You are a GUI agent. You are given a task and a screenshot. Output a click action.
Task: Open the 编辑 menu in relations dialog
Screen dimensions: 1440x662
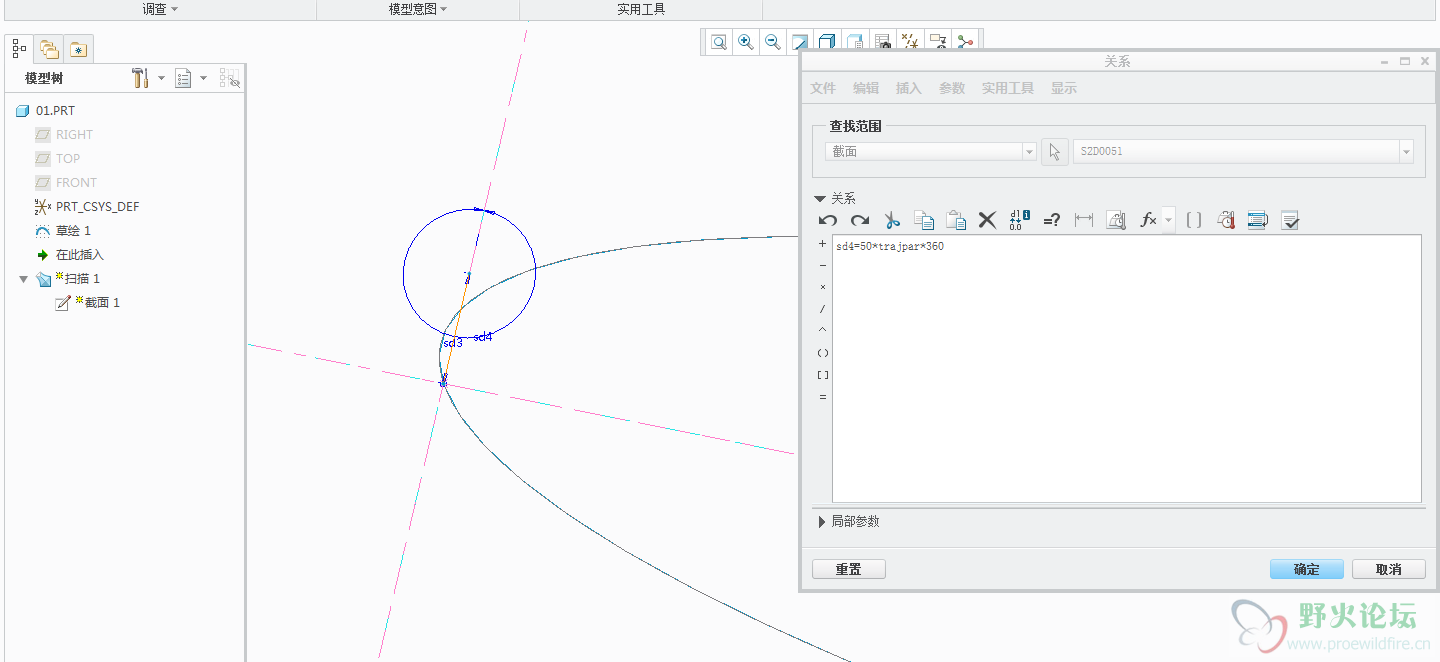coord(866,88)
